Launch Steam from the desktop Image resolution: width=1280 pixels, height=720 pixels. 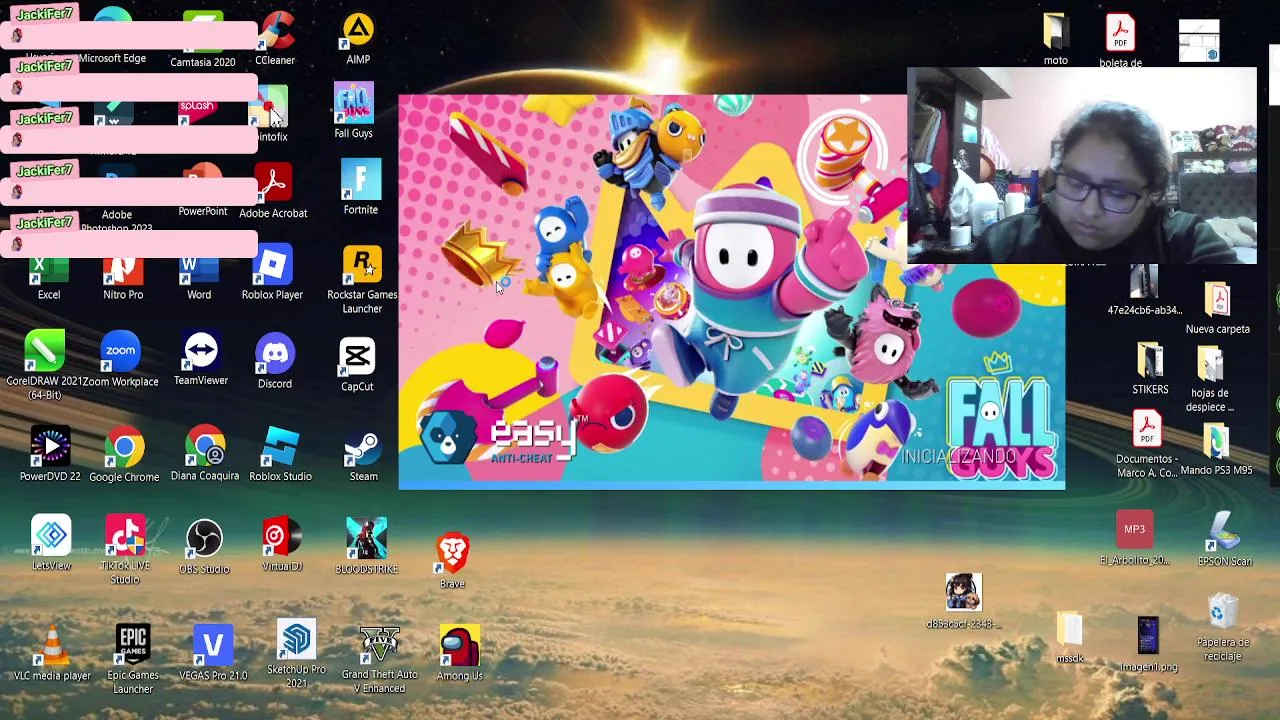[x=363, y=456]
